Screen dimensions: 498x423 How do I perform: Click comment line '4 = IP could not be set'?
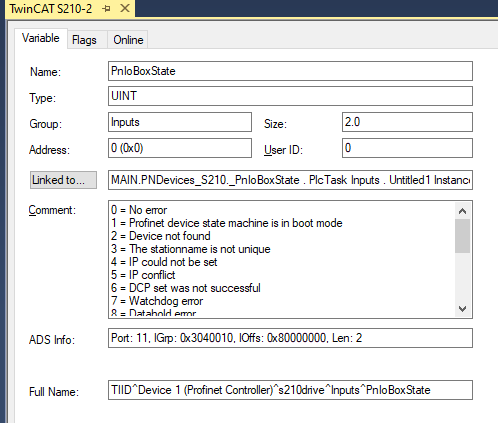click(164, 262)
